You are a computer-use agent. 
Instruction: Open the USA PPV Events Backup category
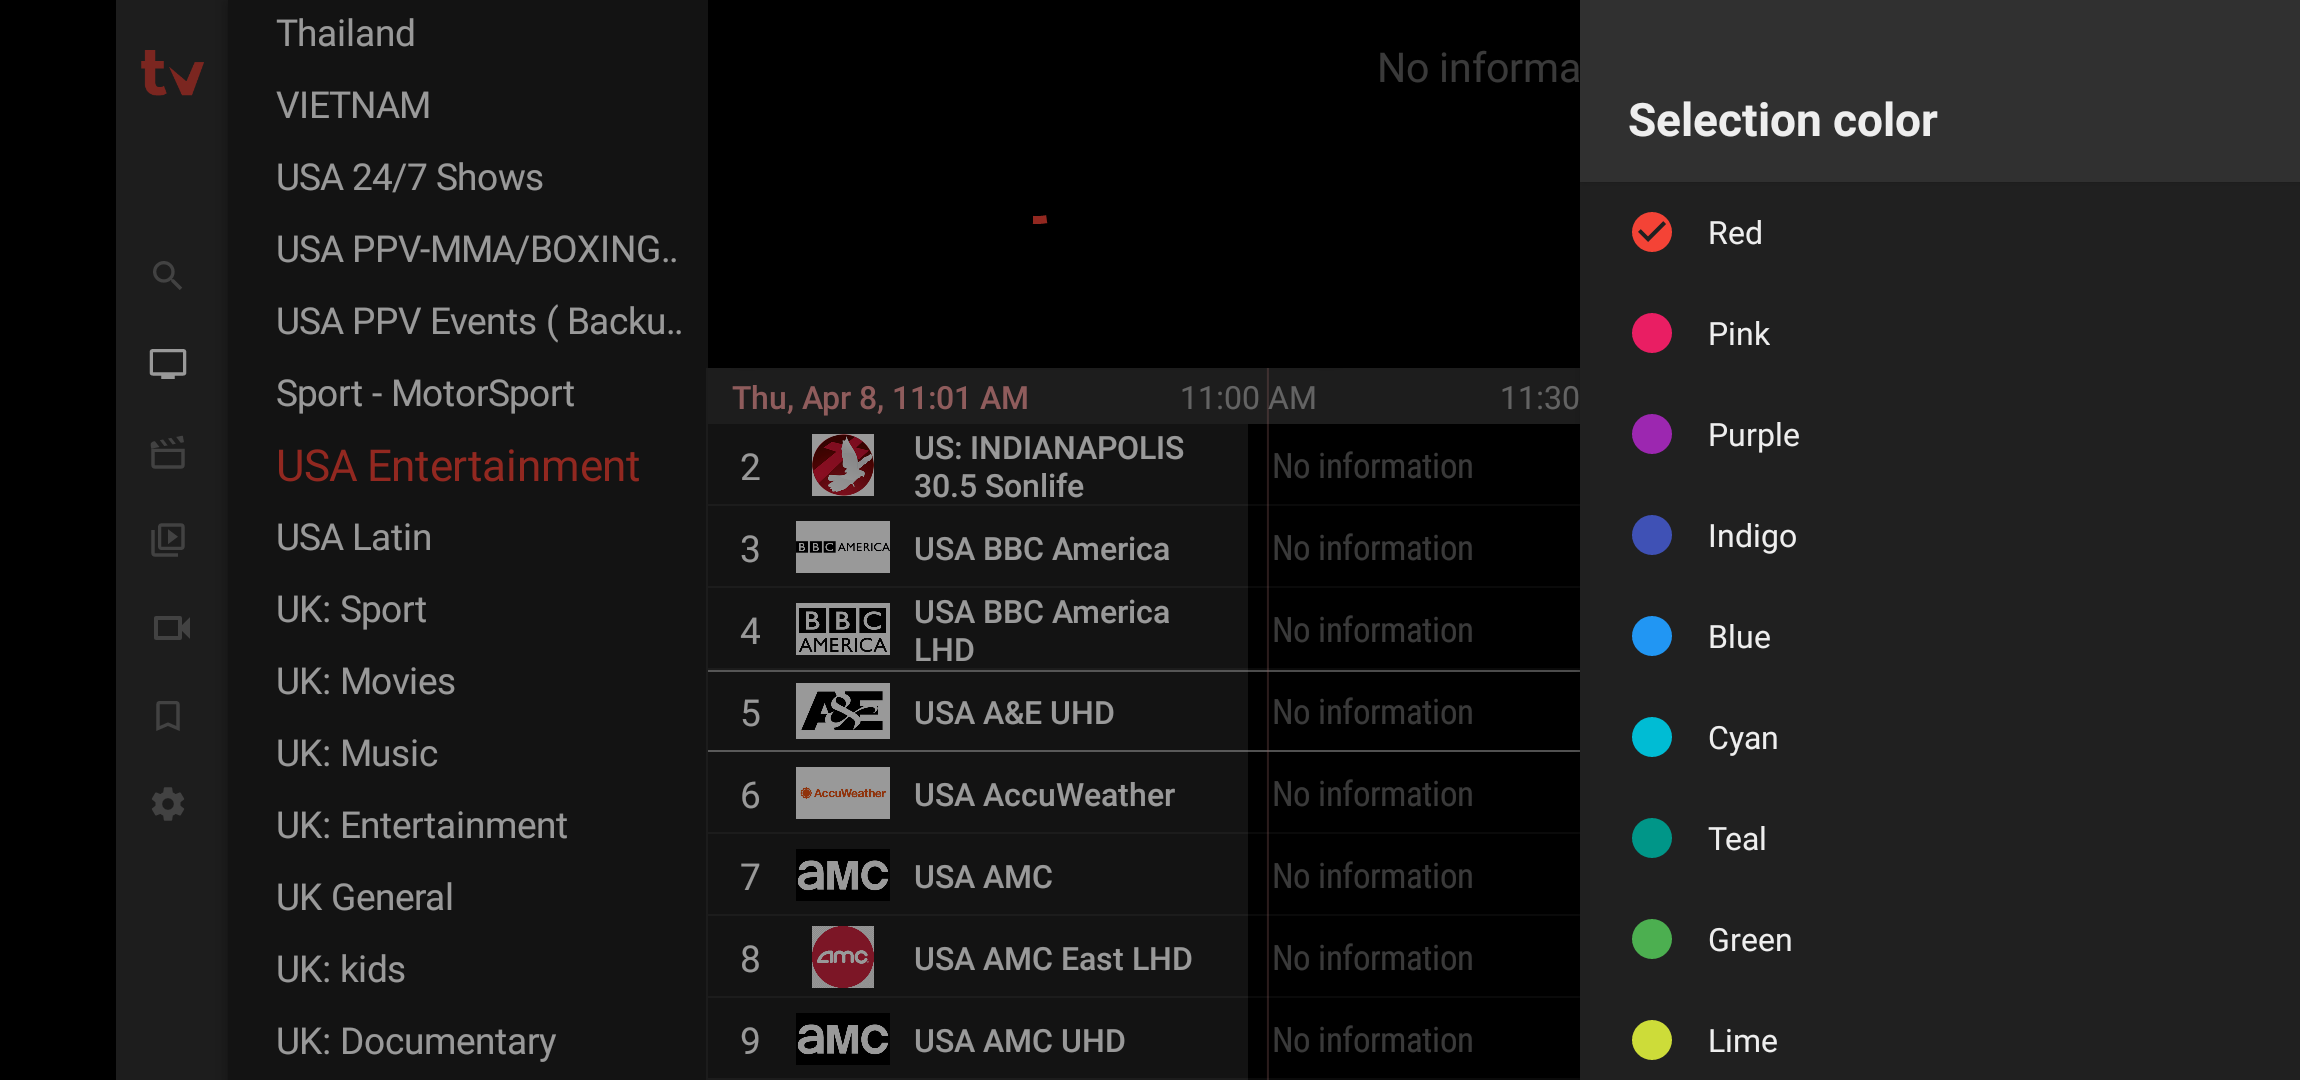[x=468, y=322]
